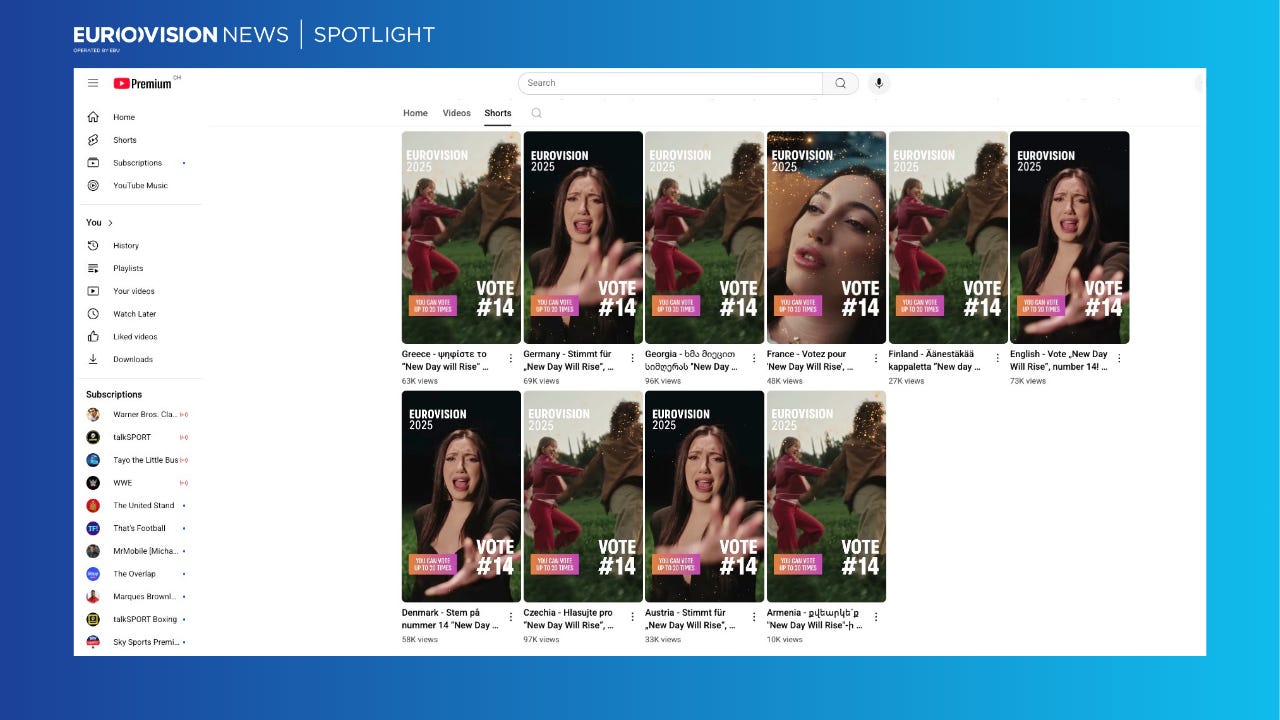Play the Denmark short thumbnail
The height and width of the screenshot is (720, 1280).
[x=461, y=496]
